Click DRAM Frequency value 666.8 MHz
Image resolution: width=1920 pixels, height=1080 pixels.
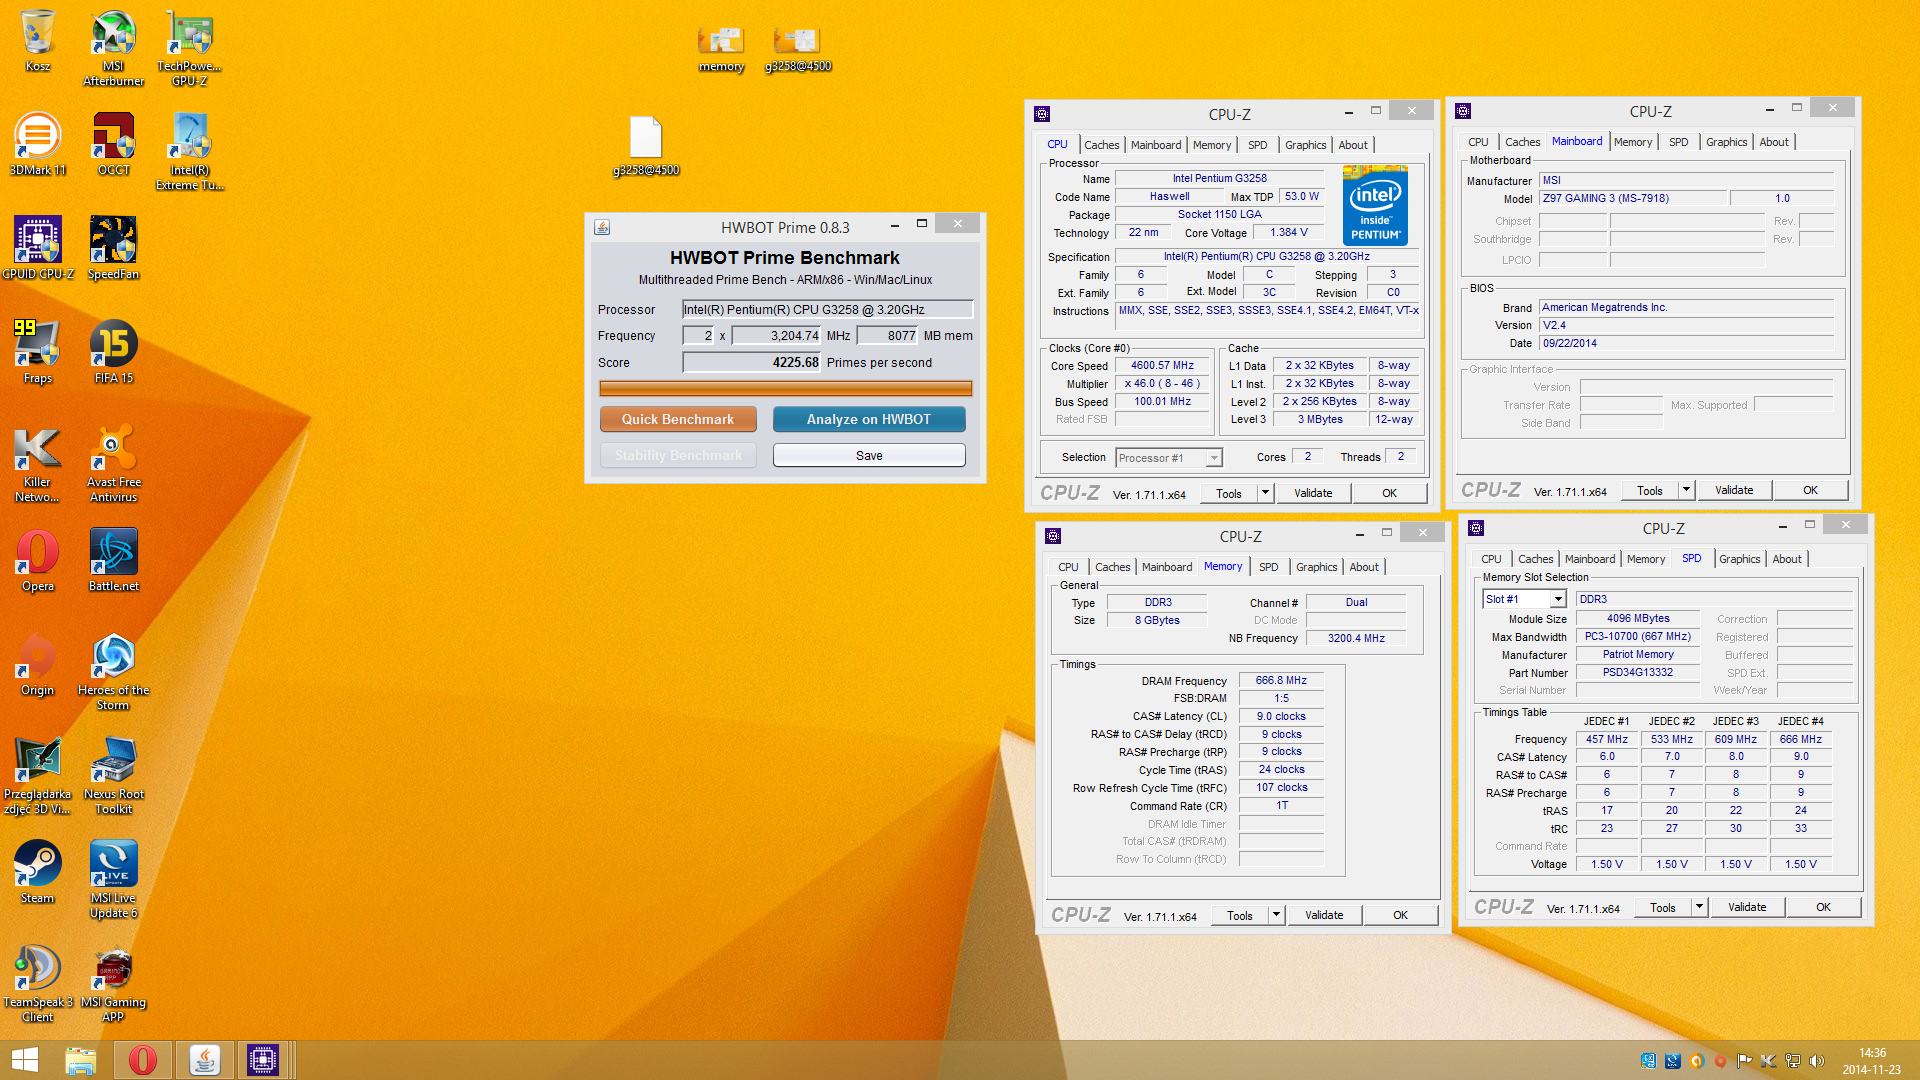coord(1281,680)
